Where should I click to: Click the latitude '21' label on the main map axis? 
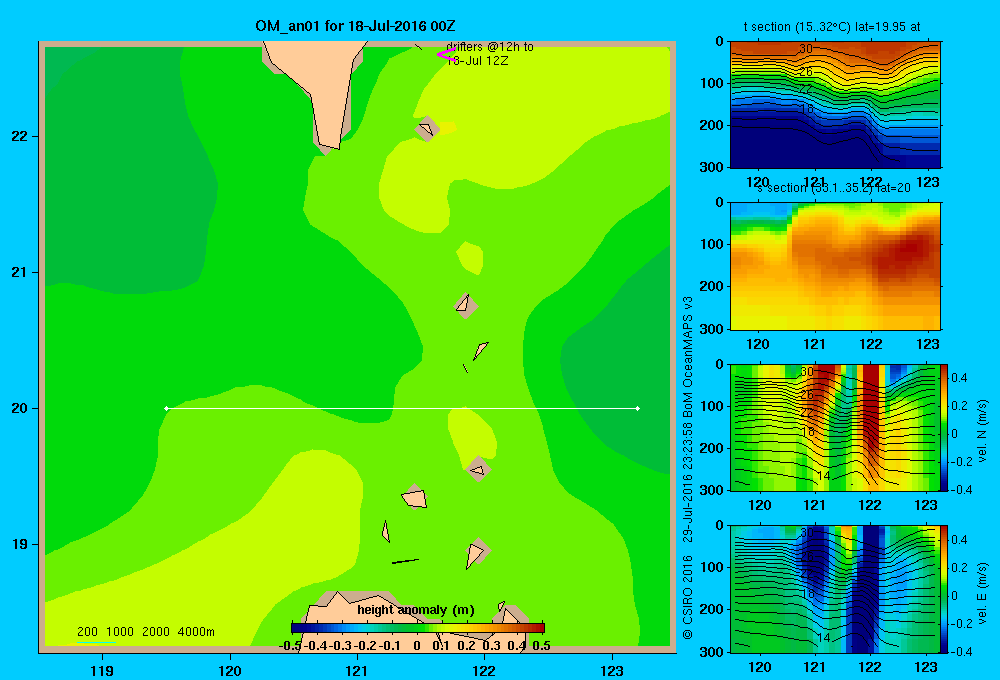pos(20,272)
